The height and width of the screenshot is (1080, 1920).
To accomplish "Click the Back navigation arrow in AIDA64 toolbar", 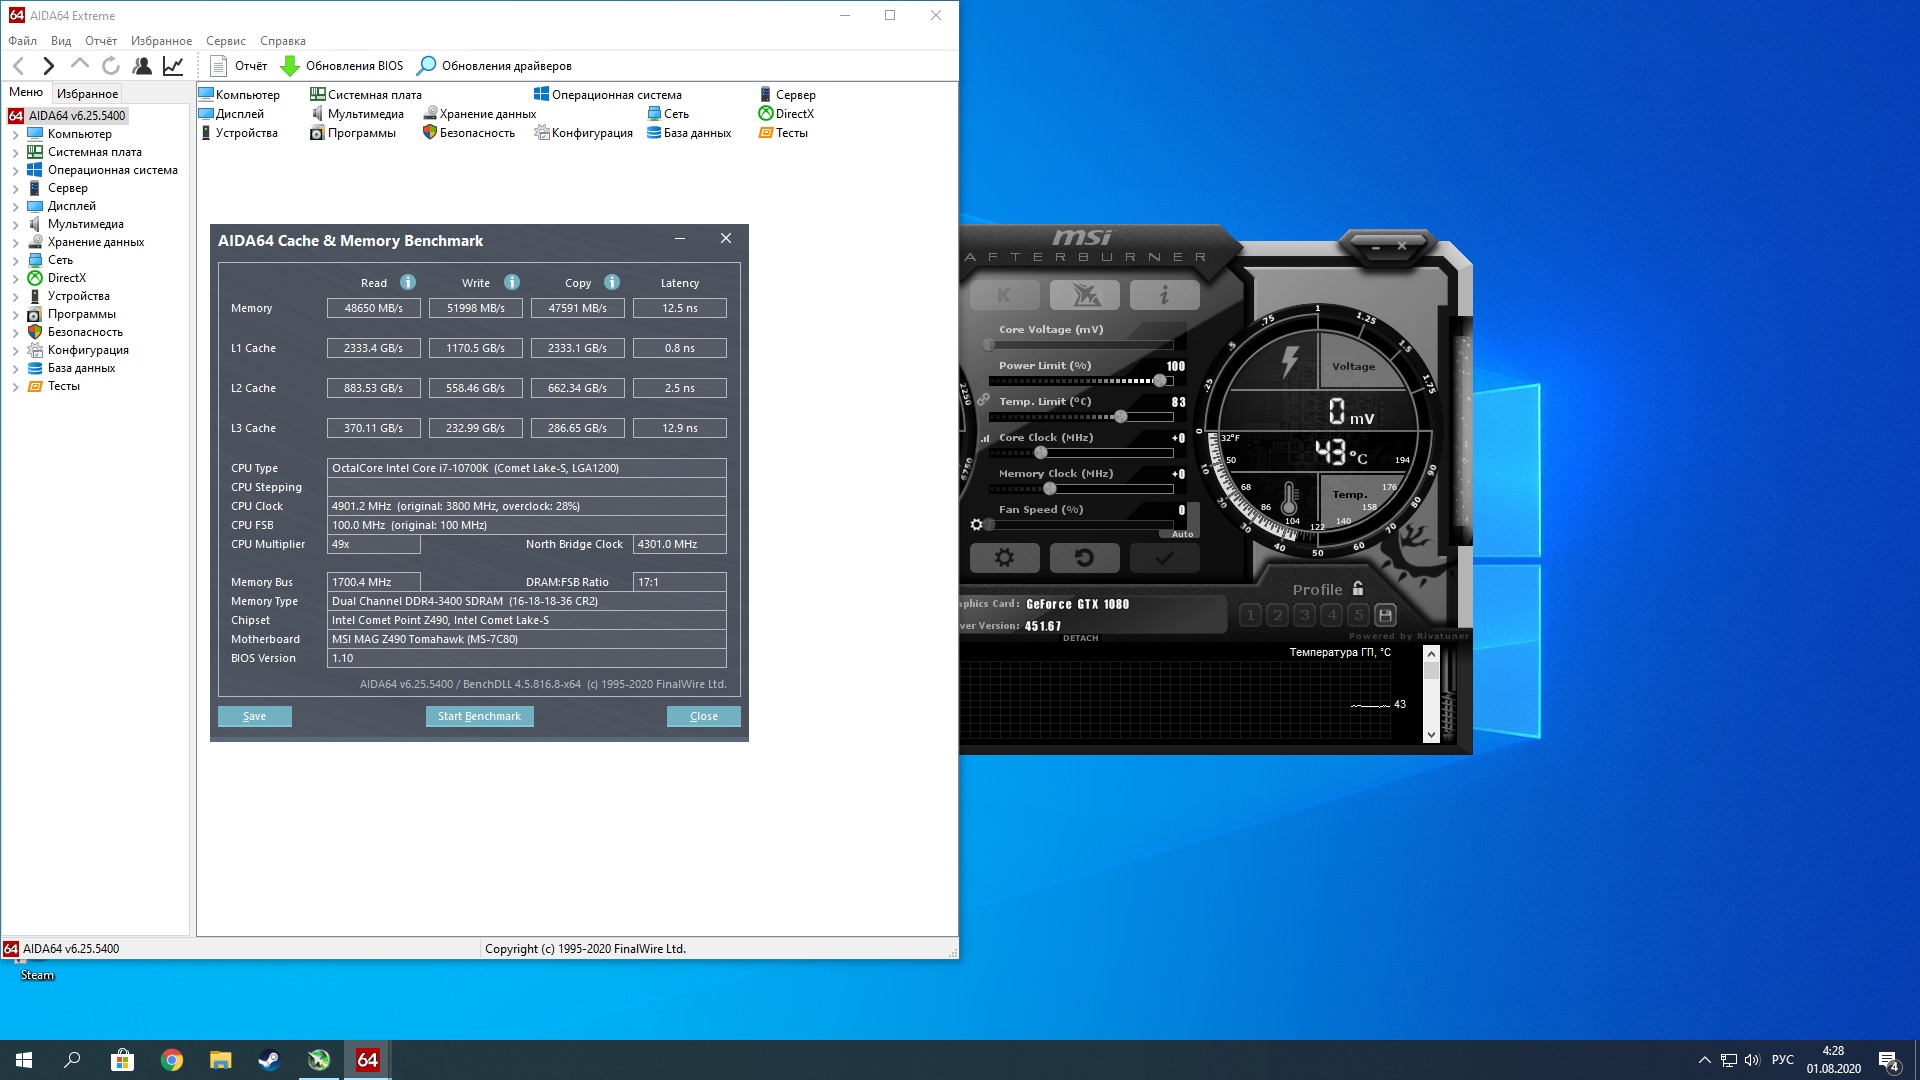I will pos(18,66).
